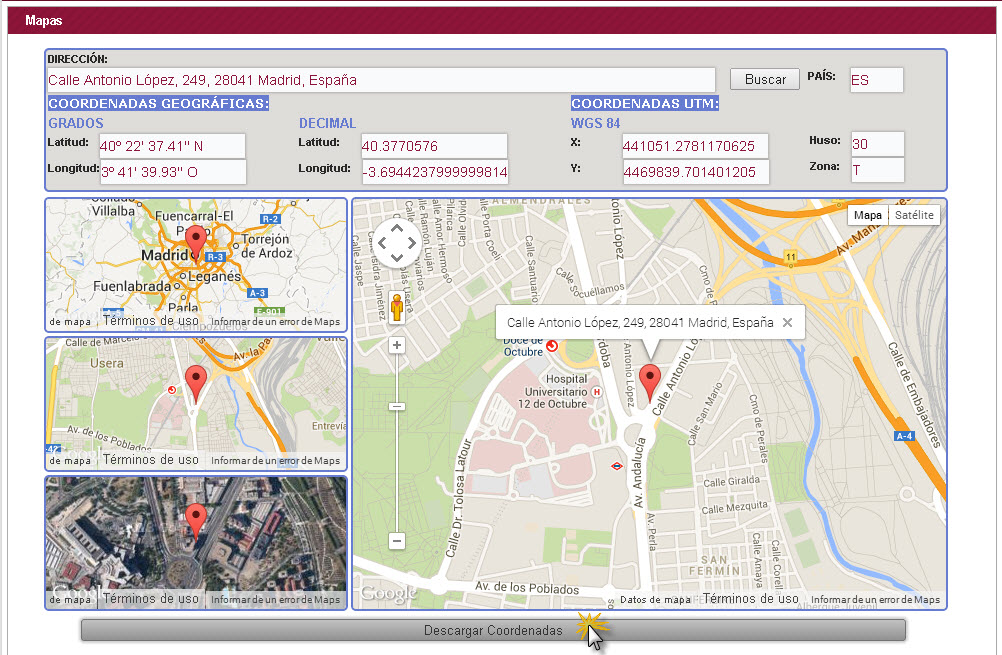
Task: Click the red marker on the satellite thumbnail
Action: [196, 521]
